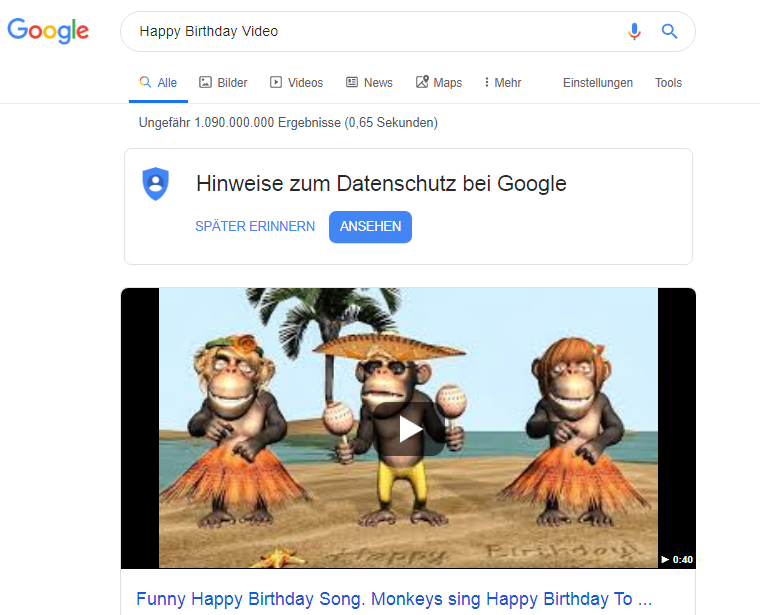760x615 pixels.
Task: Click the Google logo
Action: pyautogui.click(x=48, y=31)
